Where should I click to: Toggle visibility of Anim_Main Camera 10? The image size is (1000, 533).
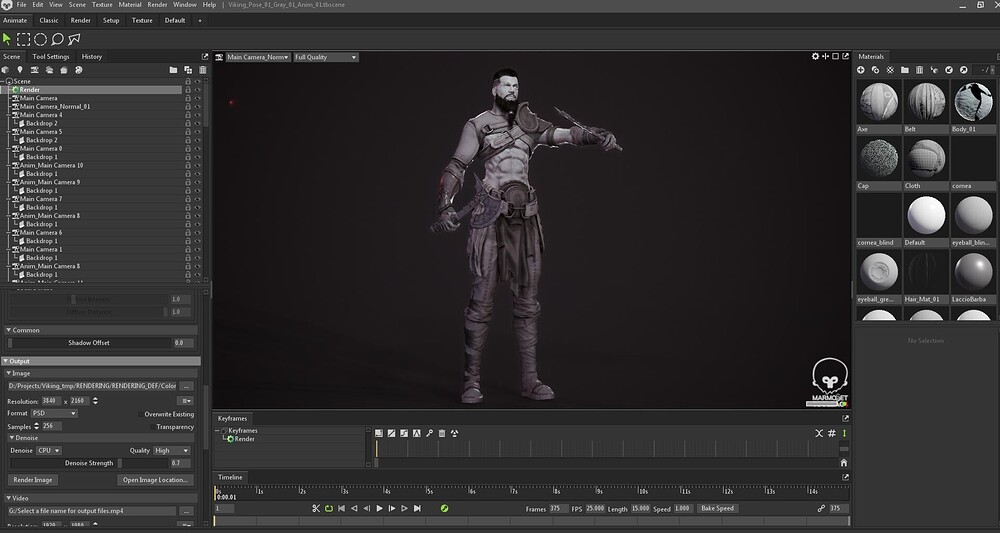pyautogui.click(x=198, y=166)
